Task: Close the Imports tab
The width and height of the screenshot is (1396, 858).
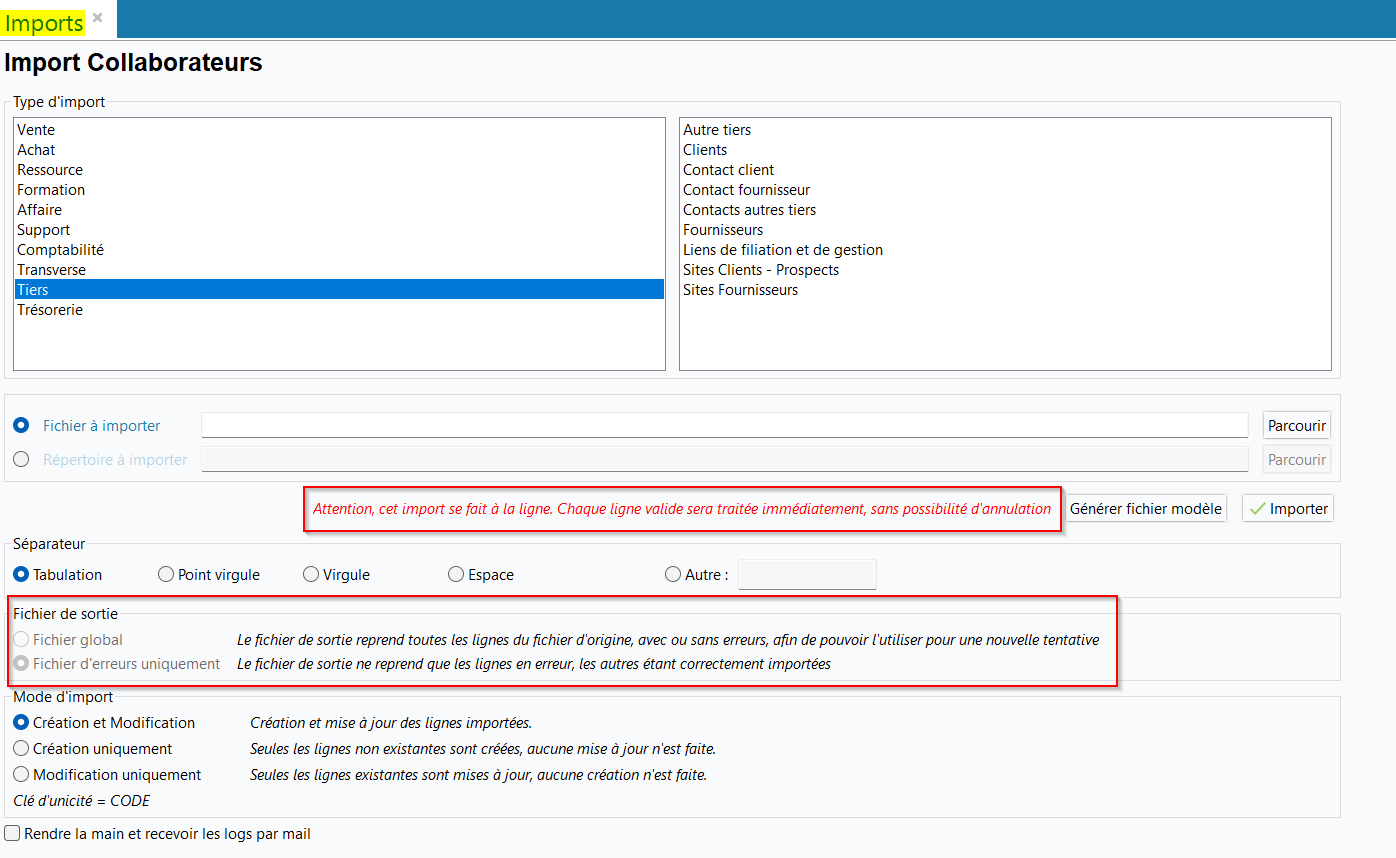Action: coord(98,17)
